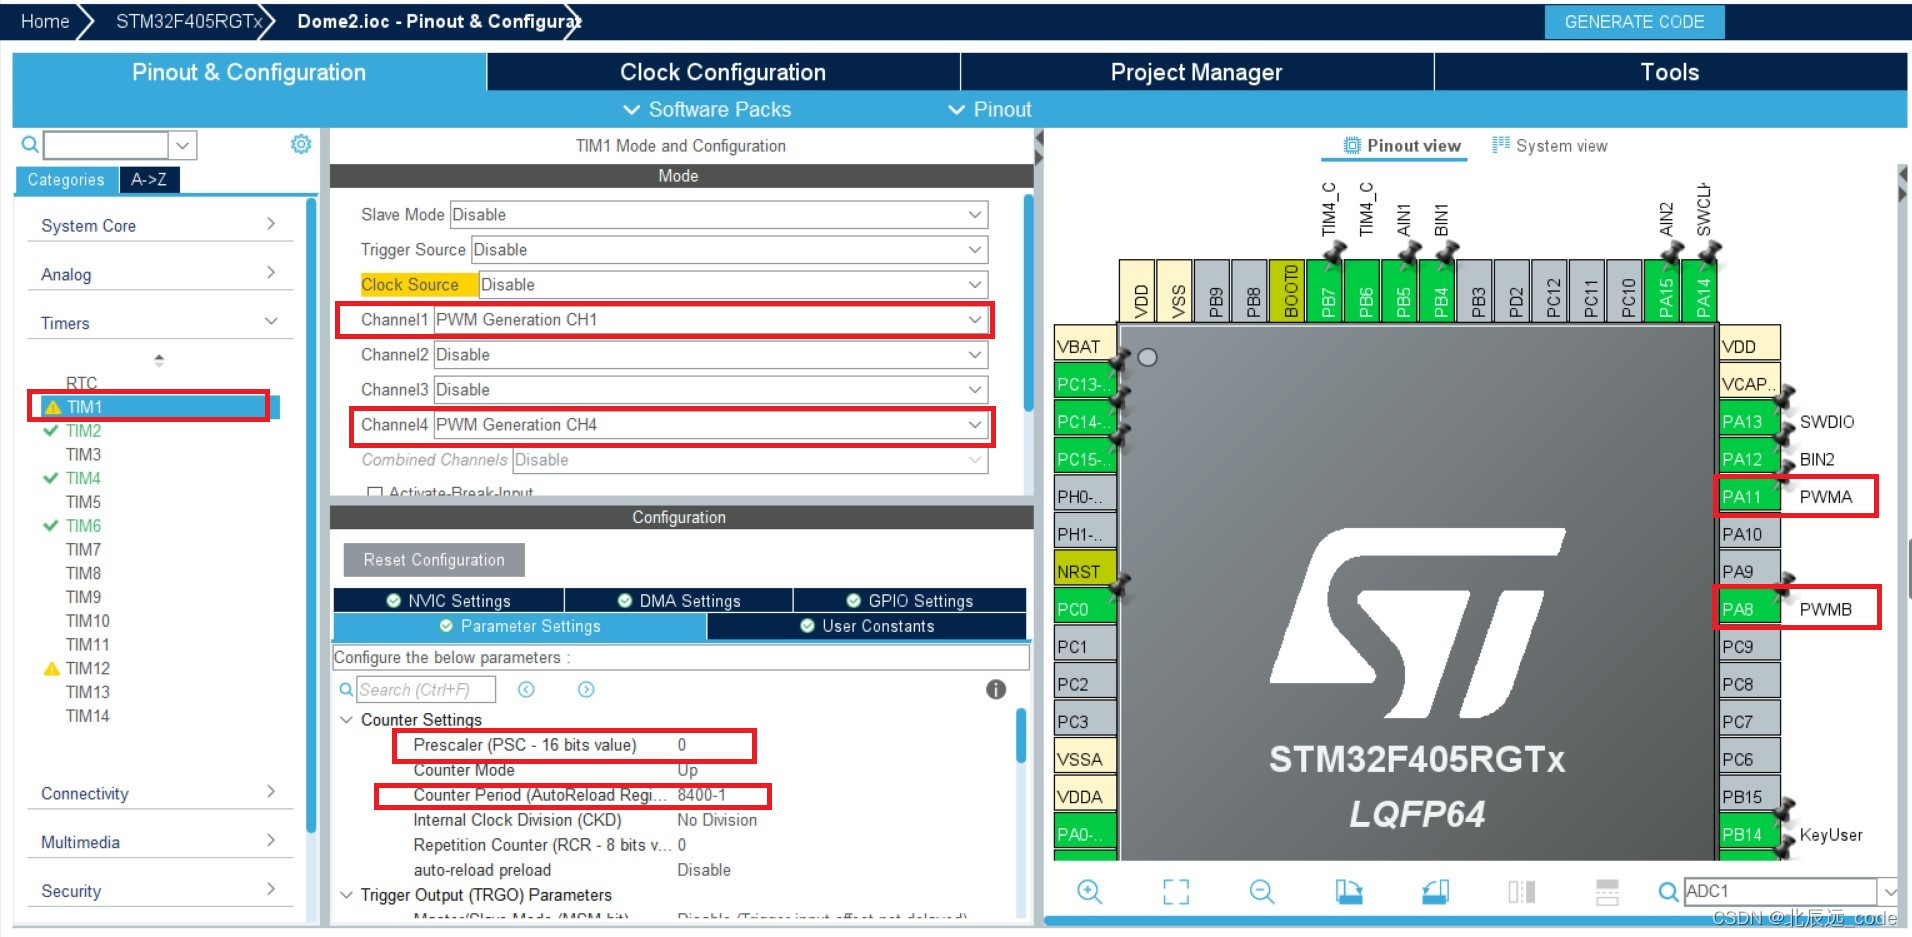Click the pin search magnifier icon
Image resolution: width=1912 pixels, height=937 pixels.
coord(1668,891)
